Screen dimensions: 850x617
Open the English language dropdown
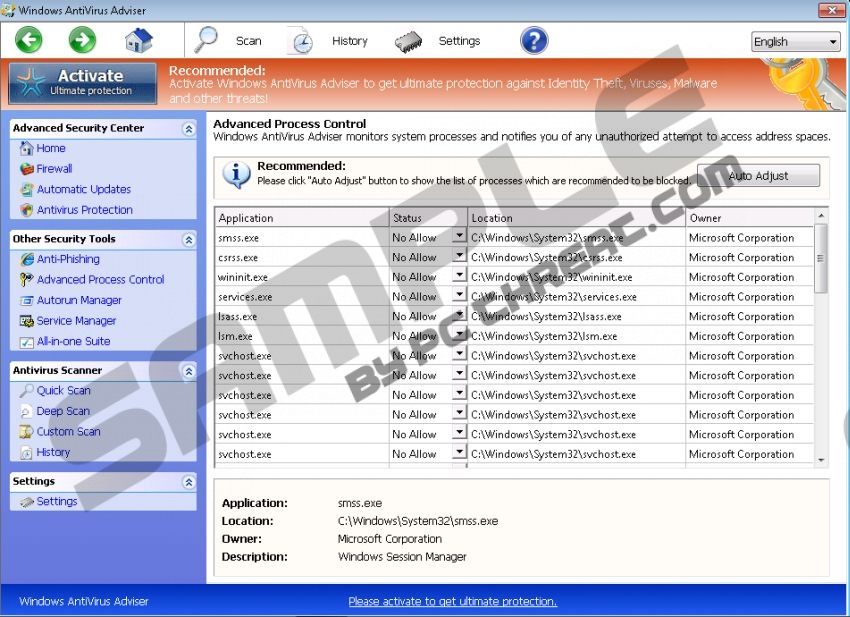[795, 41]
